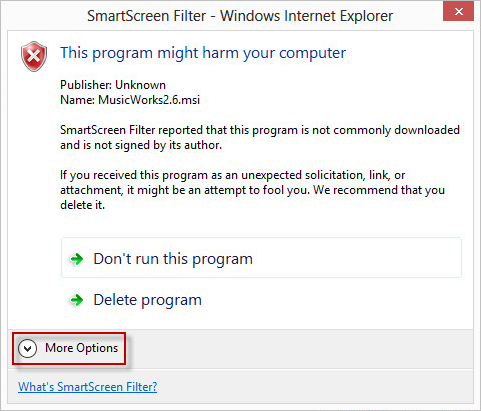Image resolution: width=481 pixels, height=411 pixels.
Task: Click the words delete it in the warning
Action: point(82,205)
